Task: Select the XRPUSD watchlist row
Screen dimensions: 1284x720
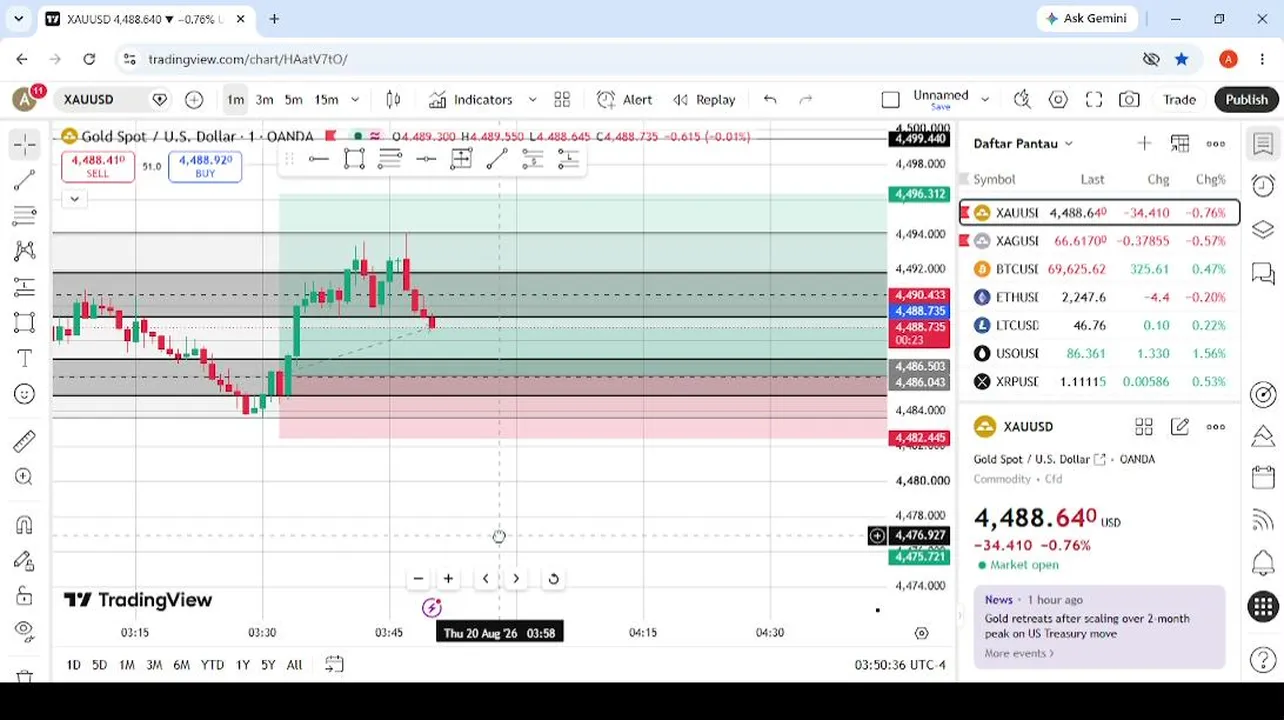Action: coord(1099,381)
